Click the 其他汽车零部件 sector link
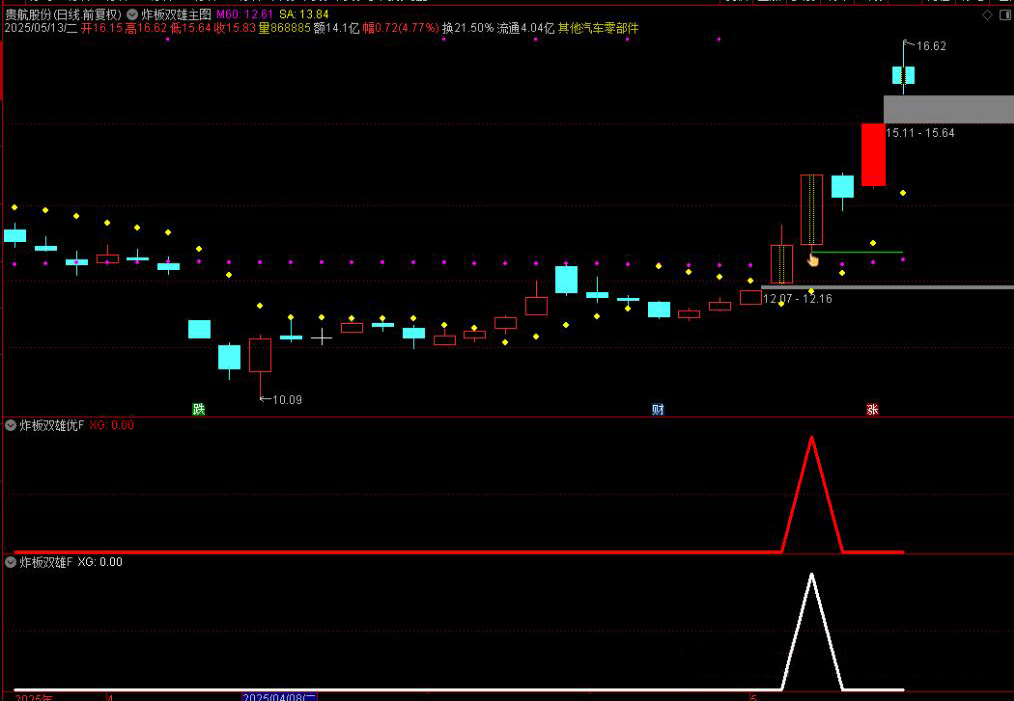The width and height of the screenshot is (1014, 701). tap(598, 29)
